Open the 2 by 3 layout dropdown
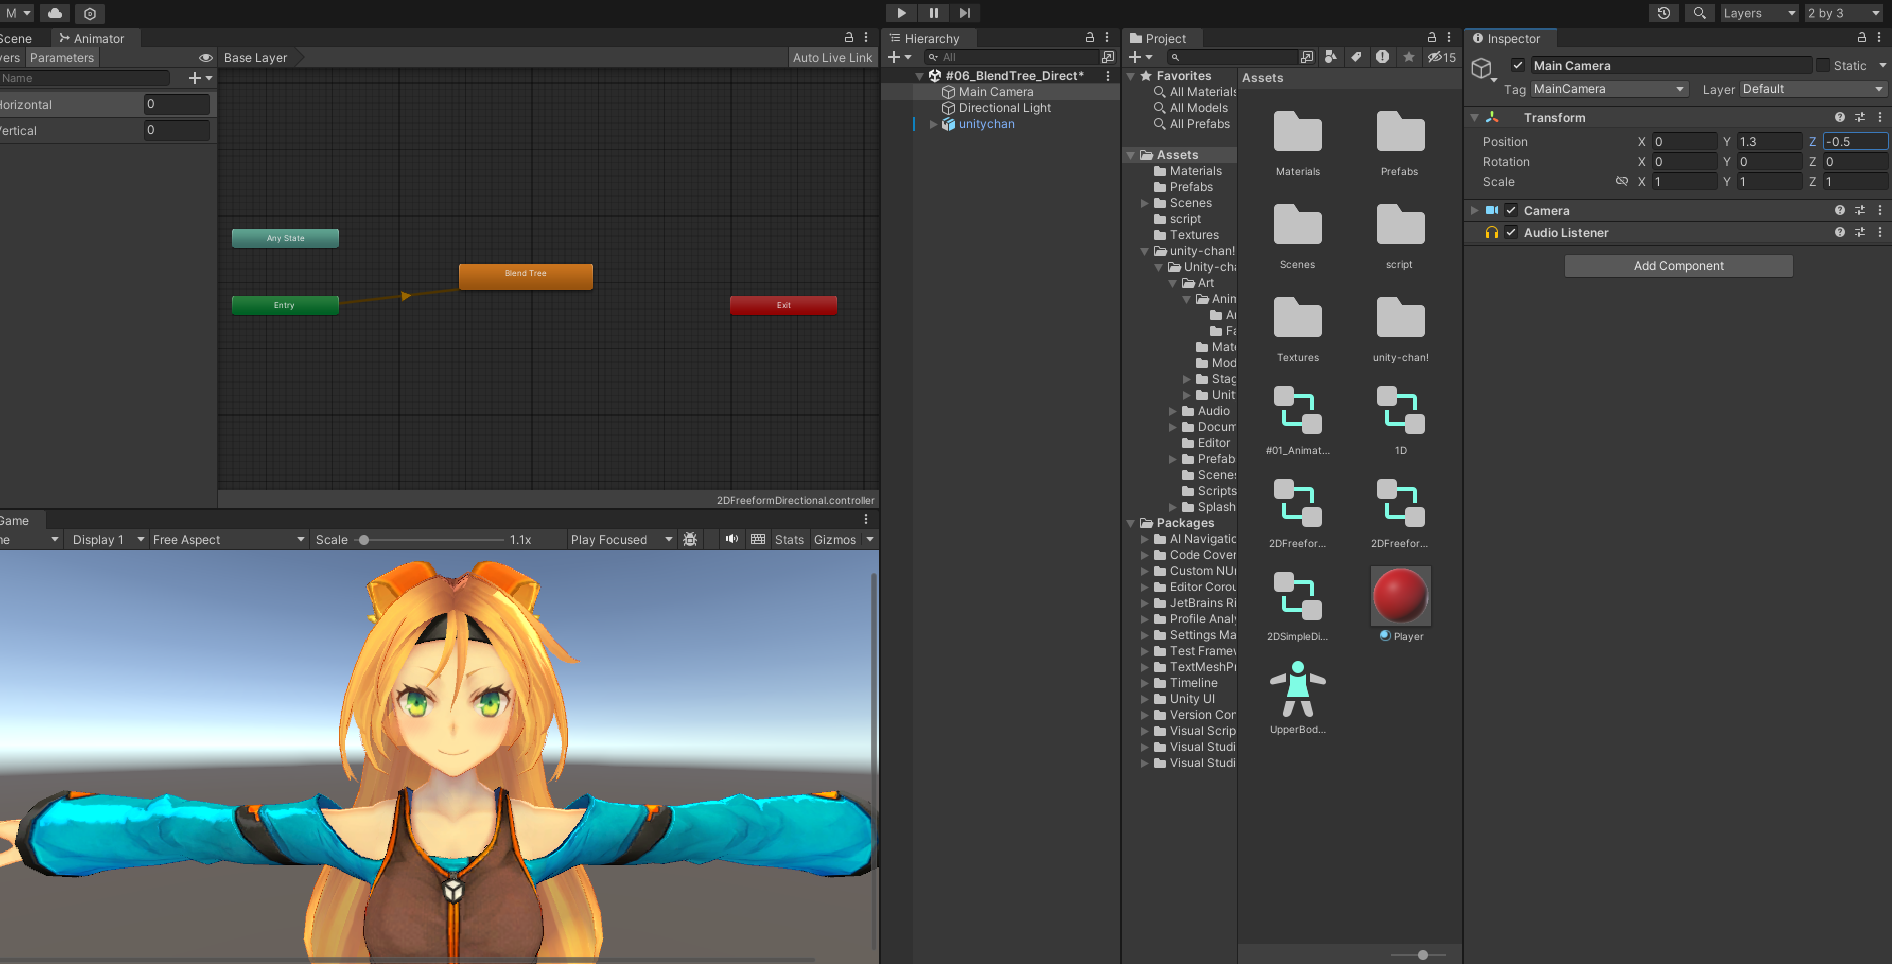Image resolution: width=1892 pixels, height=964 pixels. (1844, 13)
